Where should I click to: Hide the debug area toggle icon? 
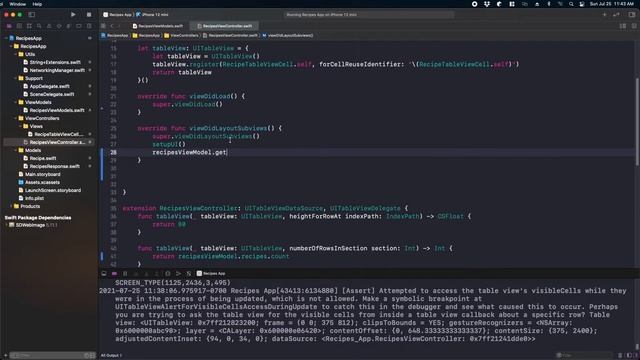104,273
